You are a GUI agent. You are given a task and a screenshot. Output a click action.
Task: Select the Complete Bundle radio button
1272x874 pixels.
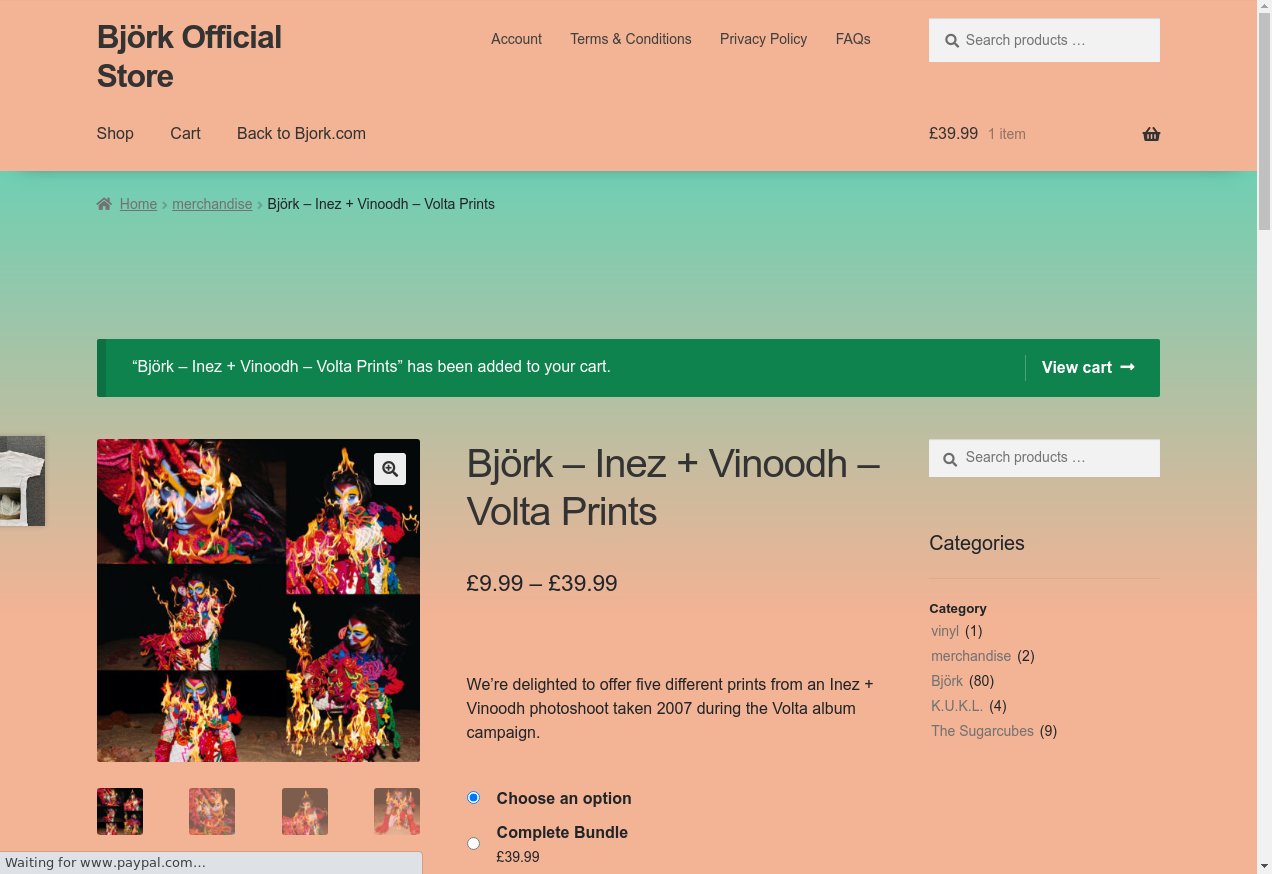pyautogui.click(x=473, y=843)
